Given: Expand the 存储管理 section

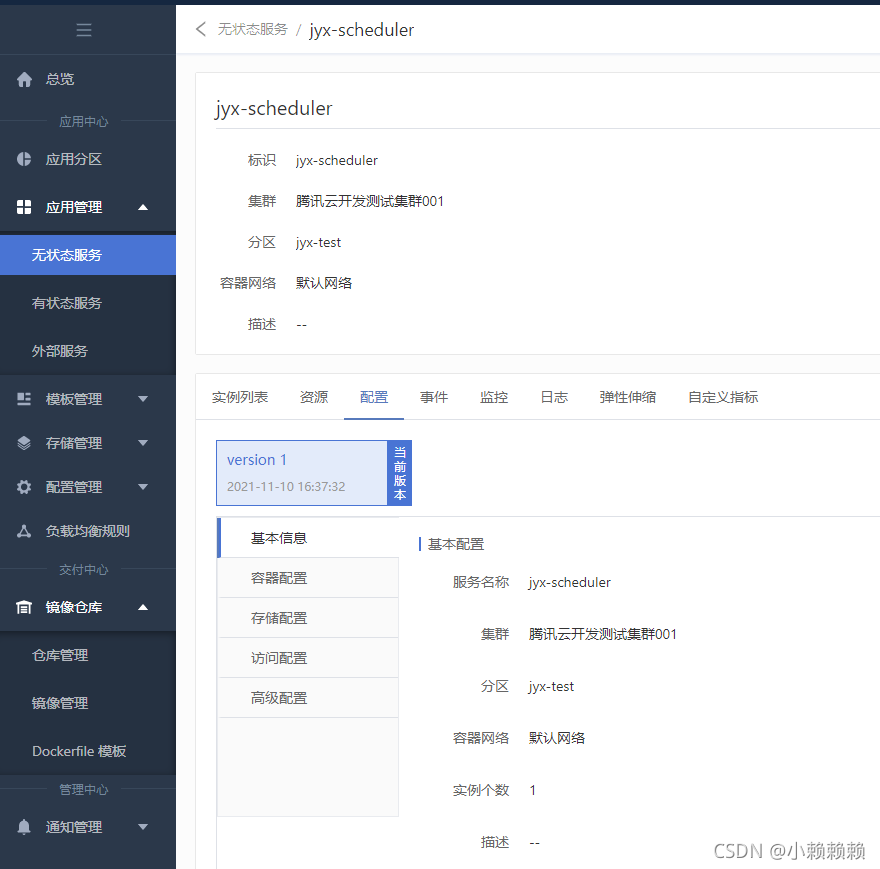Looking at the screenshot, I should 143,443.
